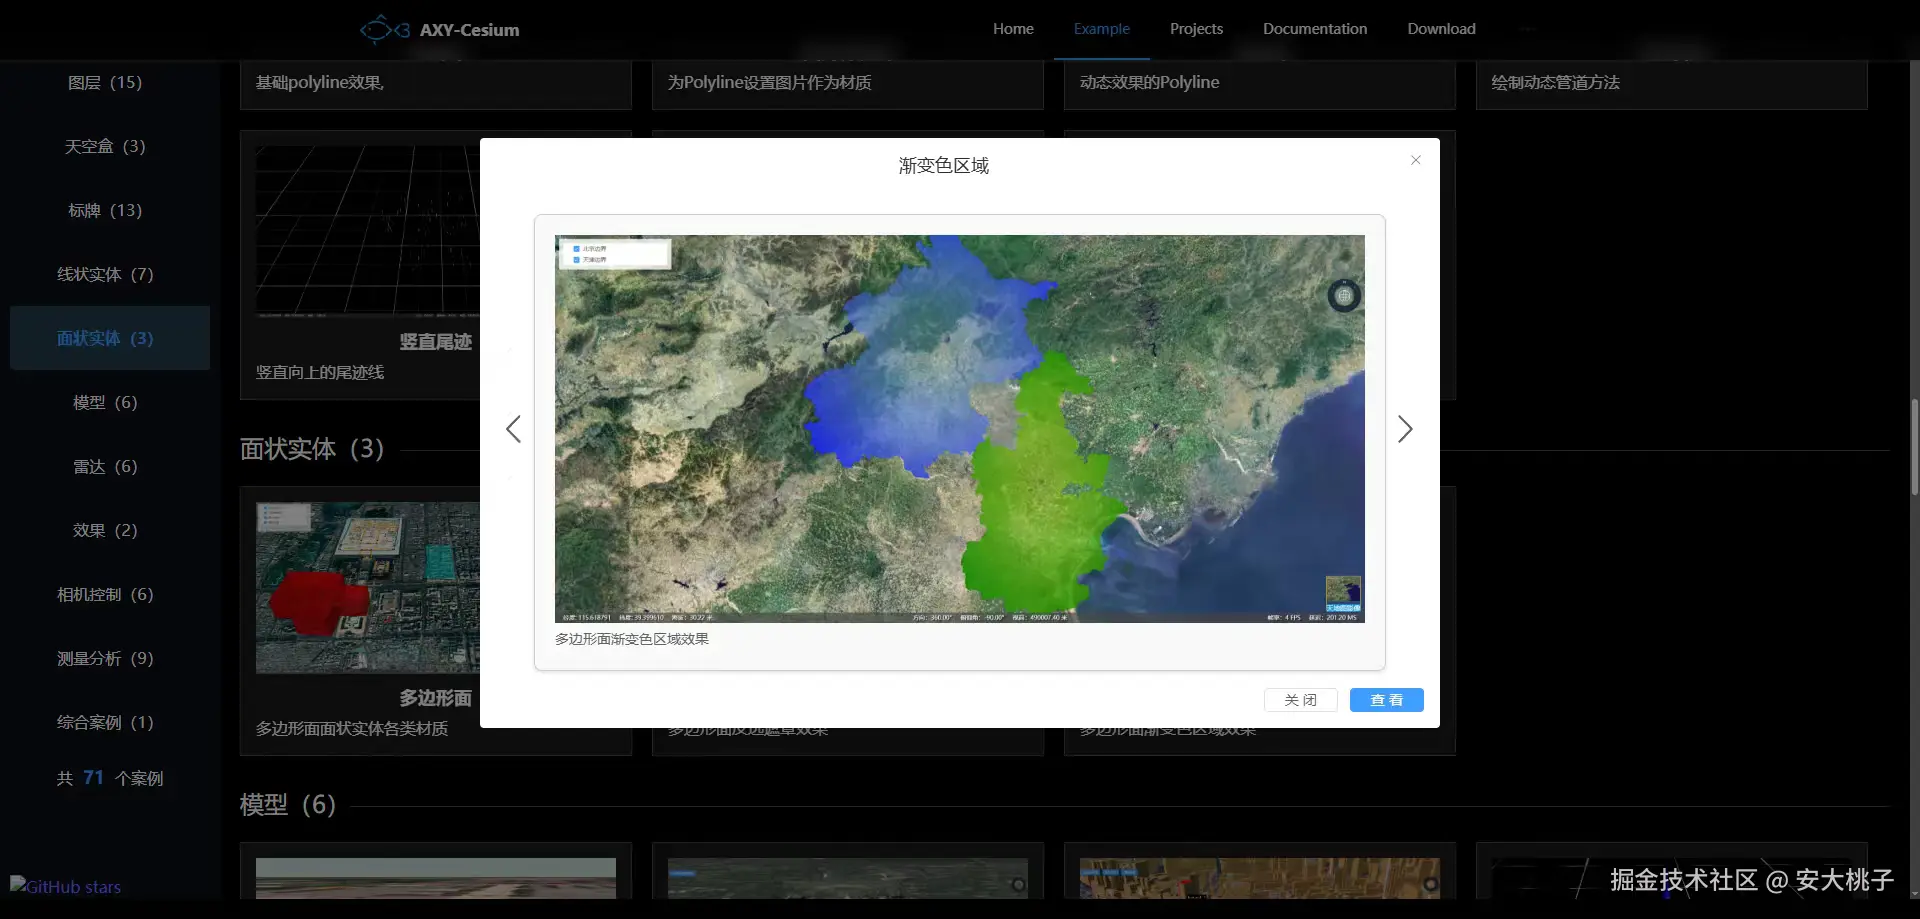The image size is (1920, 919).
Task: Close the 渐变色区域 dialog with X
Action: pyautogui.click(x=1415, y=160)
